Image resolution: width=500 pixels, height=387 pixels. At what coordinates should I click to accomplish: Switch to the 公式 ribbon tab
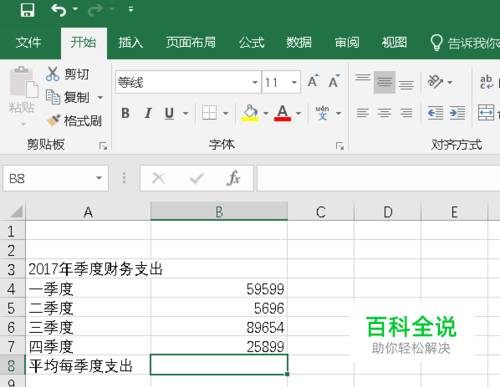pos(251,43)
